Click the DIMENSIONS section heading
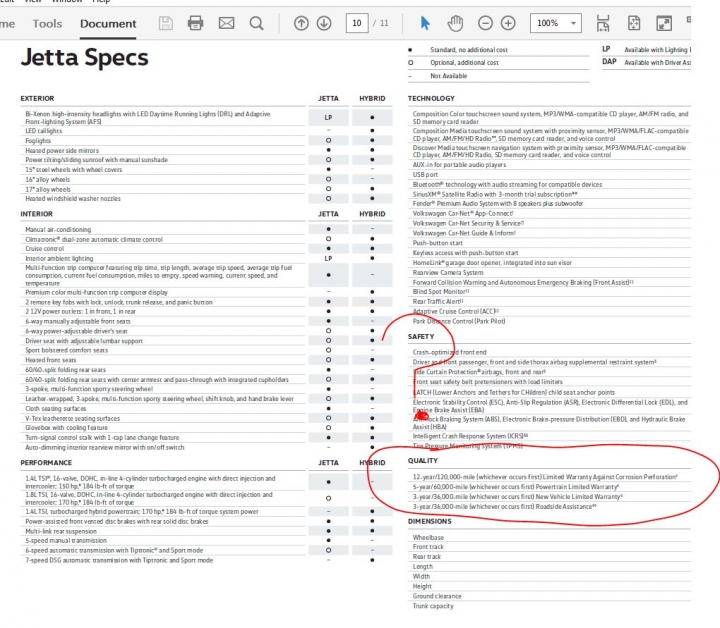This screenshot has width=720, height=628. click(x=429, y=521)
